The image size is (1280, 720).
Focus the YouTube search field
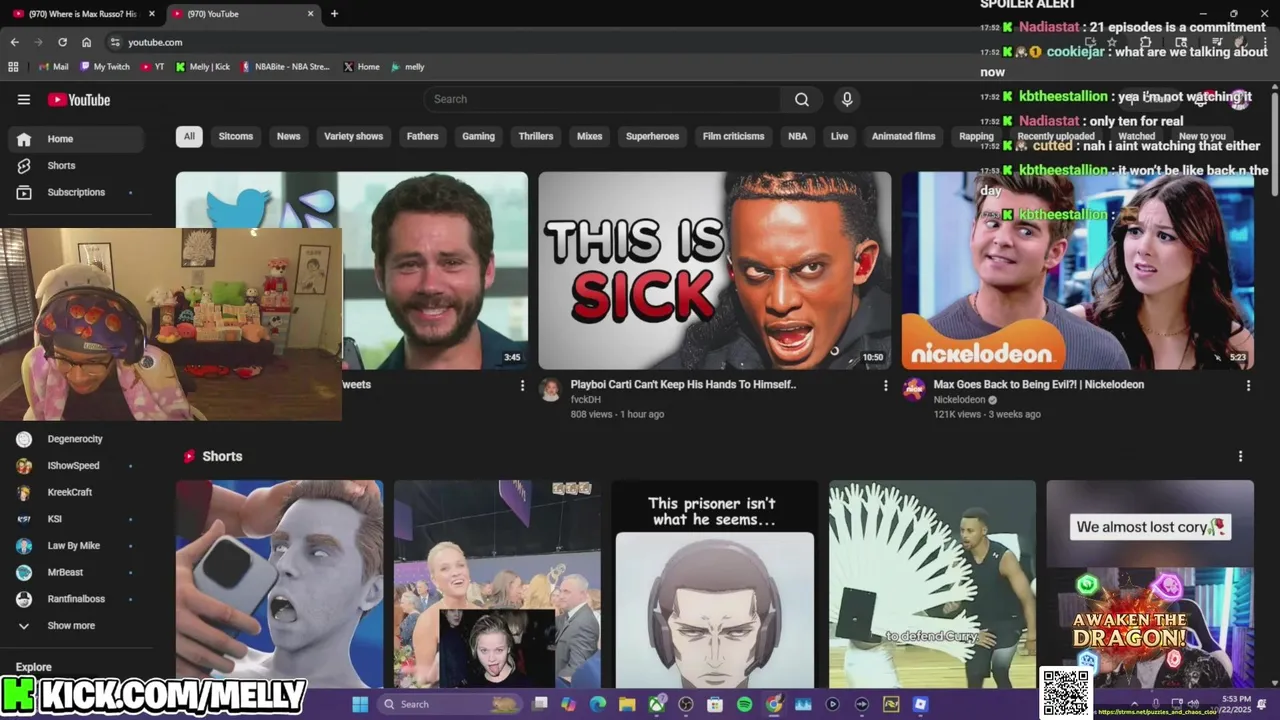(603, 99)
